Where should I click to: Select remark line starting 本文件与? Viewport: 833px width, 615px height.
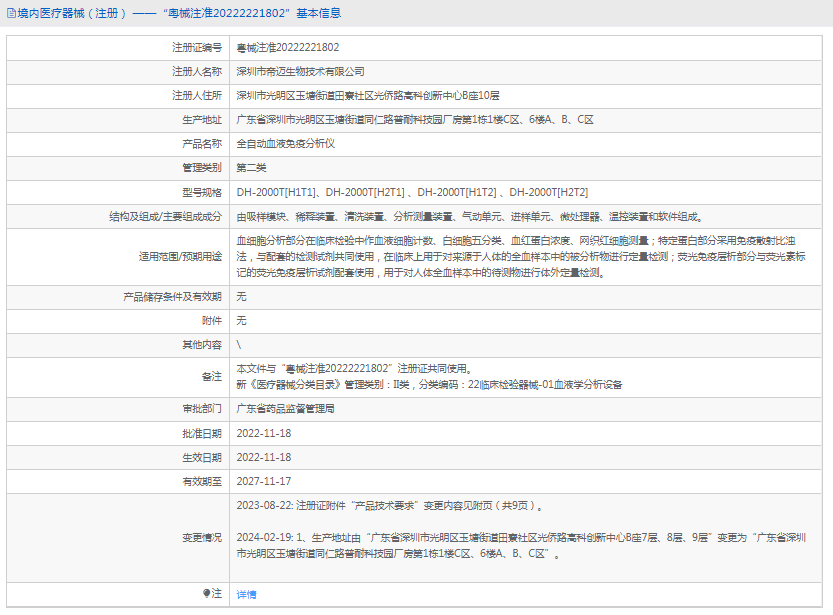click(x=354, y=369)
